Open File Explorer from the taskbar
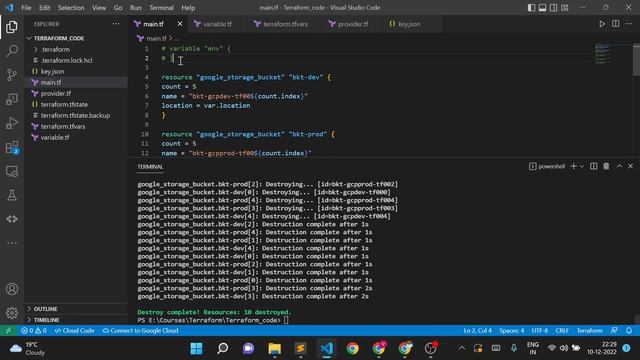The height and width of the screenshot is (360, 640). (274, 348)
